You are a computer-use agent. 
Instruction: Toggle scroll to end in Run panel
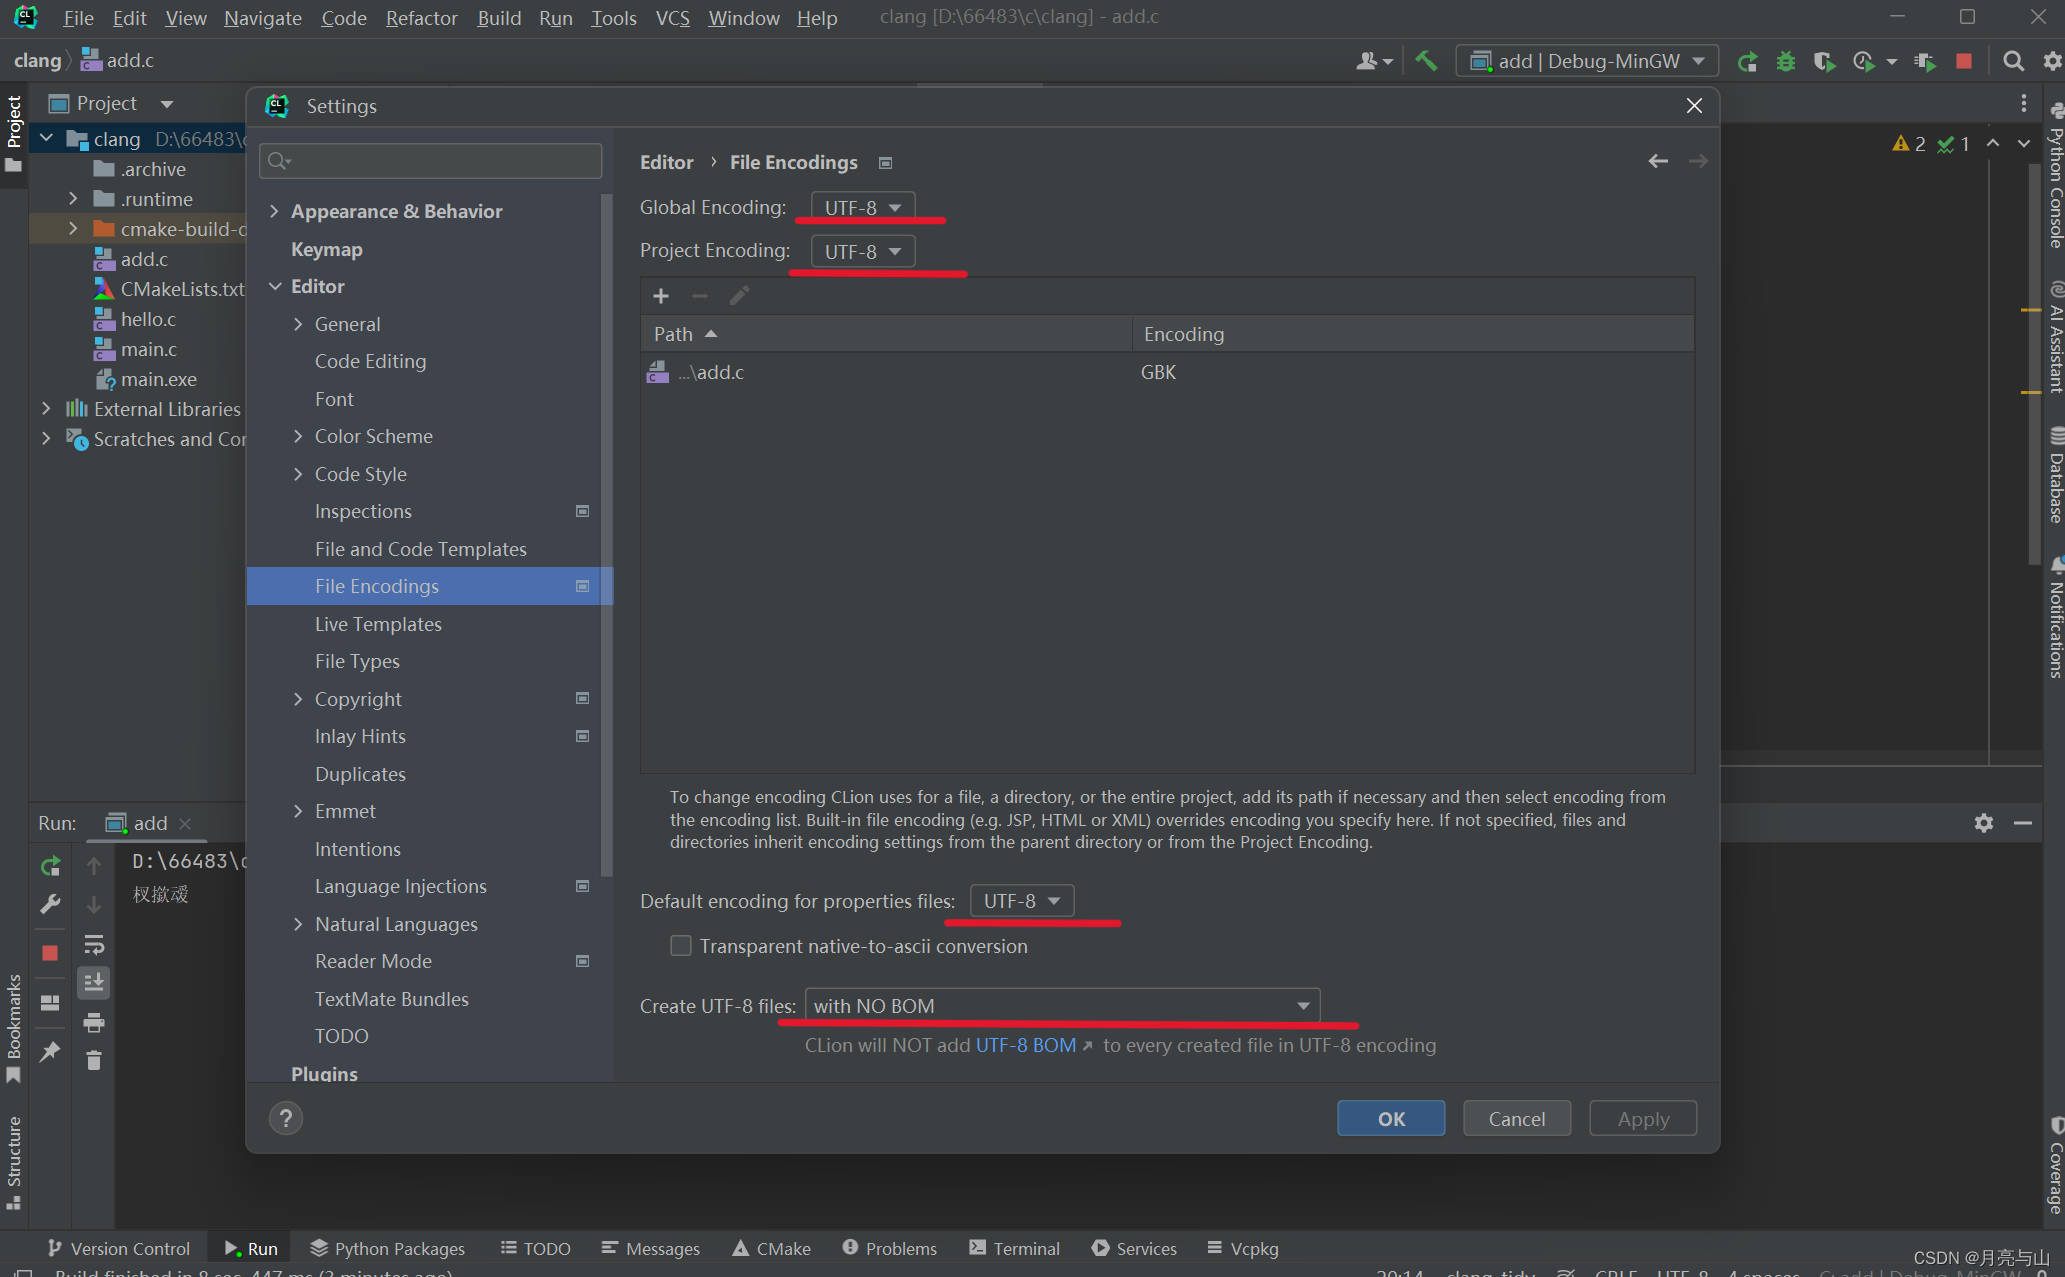point(94,983)
